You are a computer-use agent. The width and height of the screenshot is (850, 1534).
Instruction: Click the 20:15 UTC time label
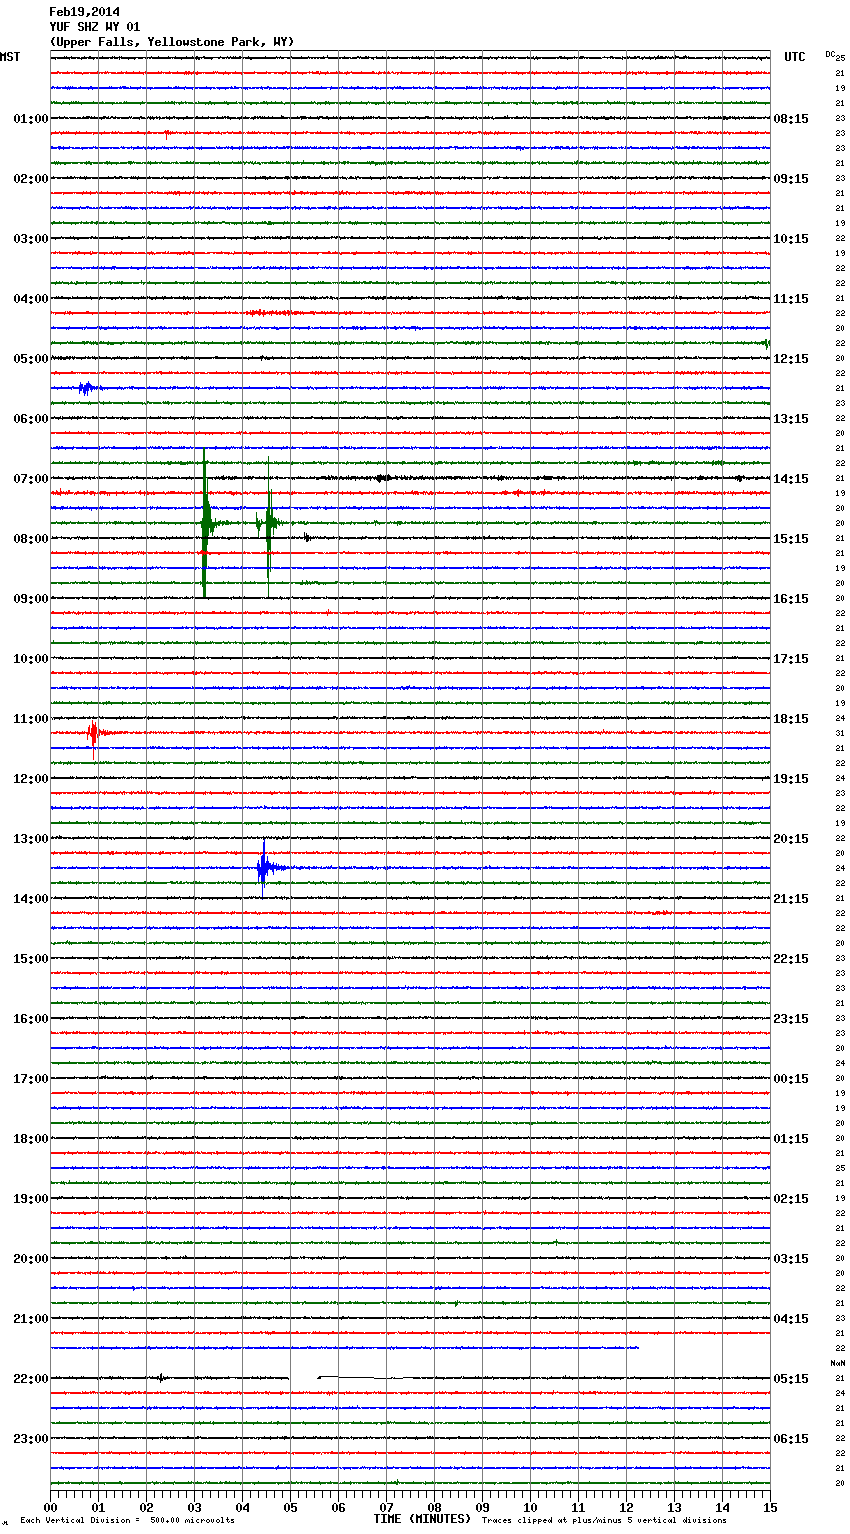coord(791,839)
